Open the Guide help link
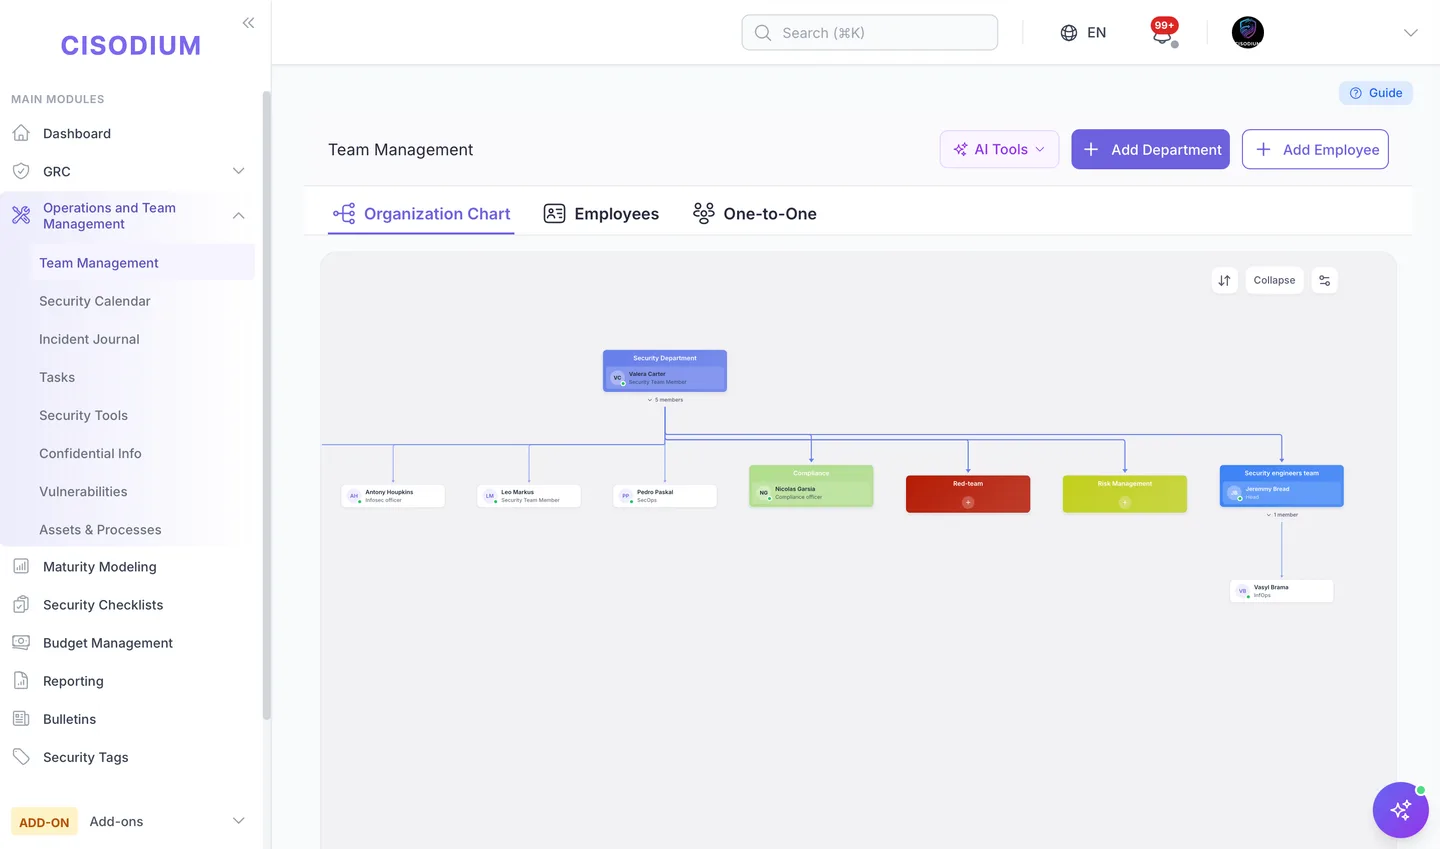The width and height of the screenshot is (1440, 849). (x=1376, y=93)
